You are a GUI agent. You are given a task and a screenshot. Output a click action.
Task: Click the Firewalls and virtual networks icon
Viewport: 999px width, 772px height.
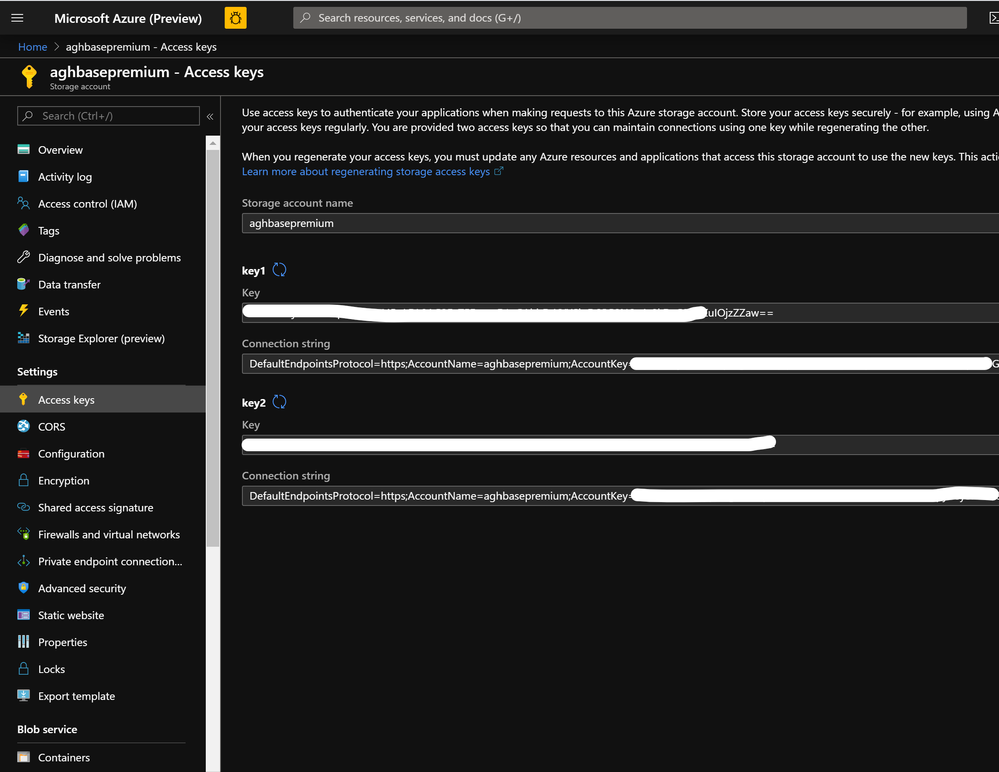coord(24,534)
